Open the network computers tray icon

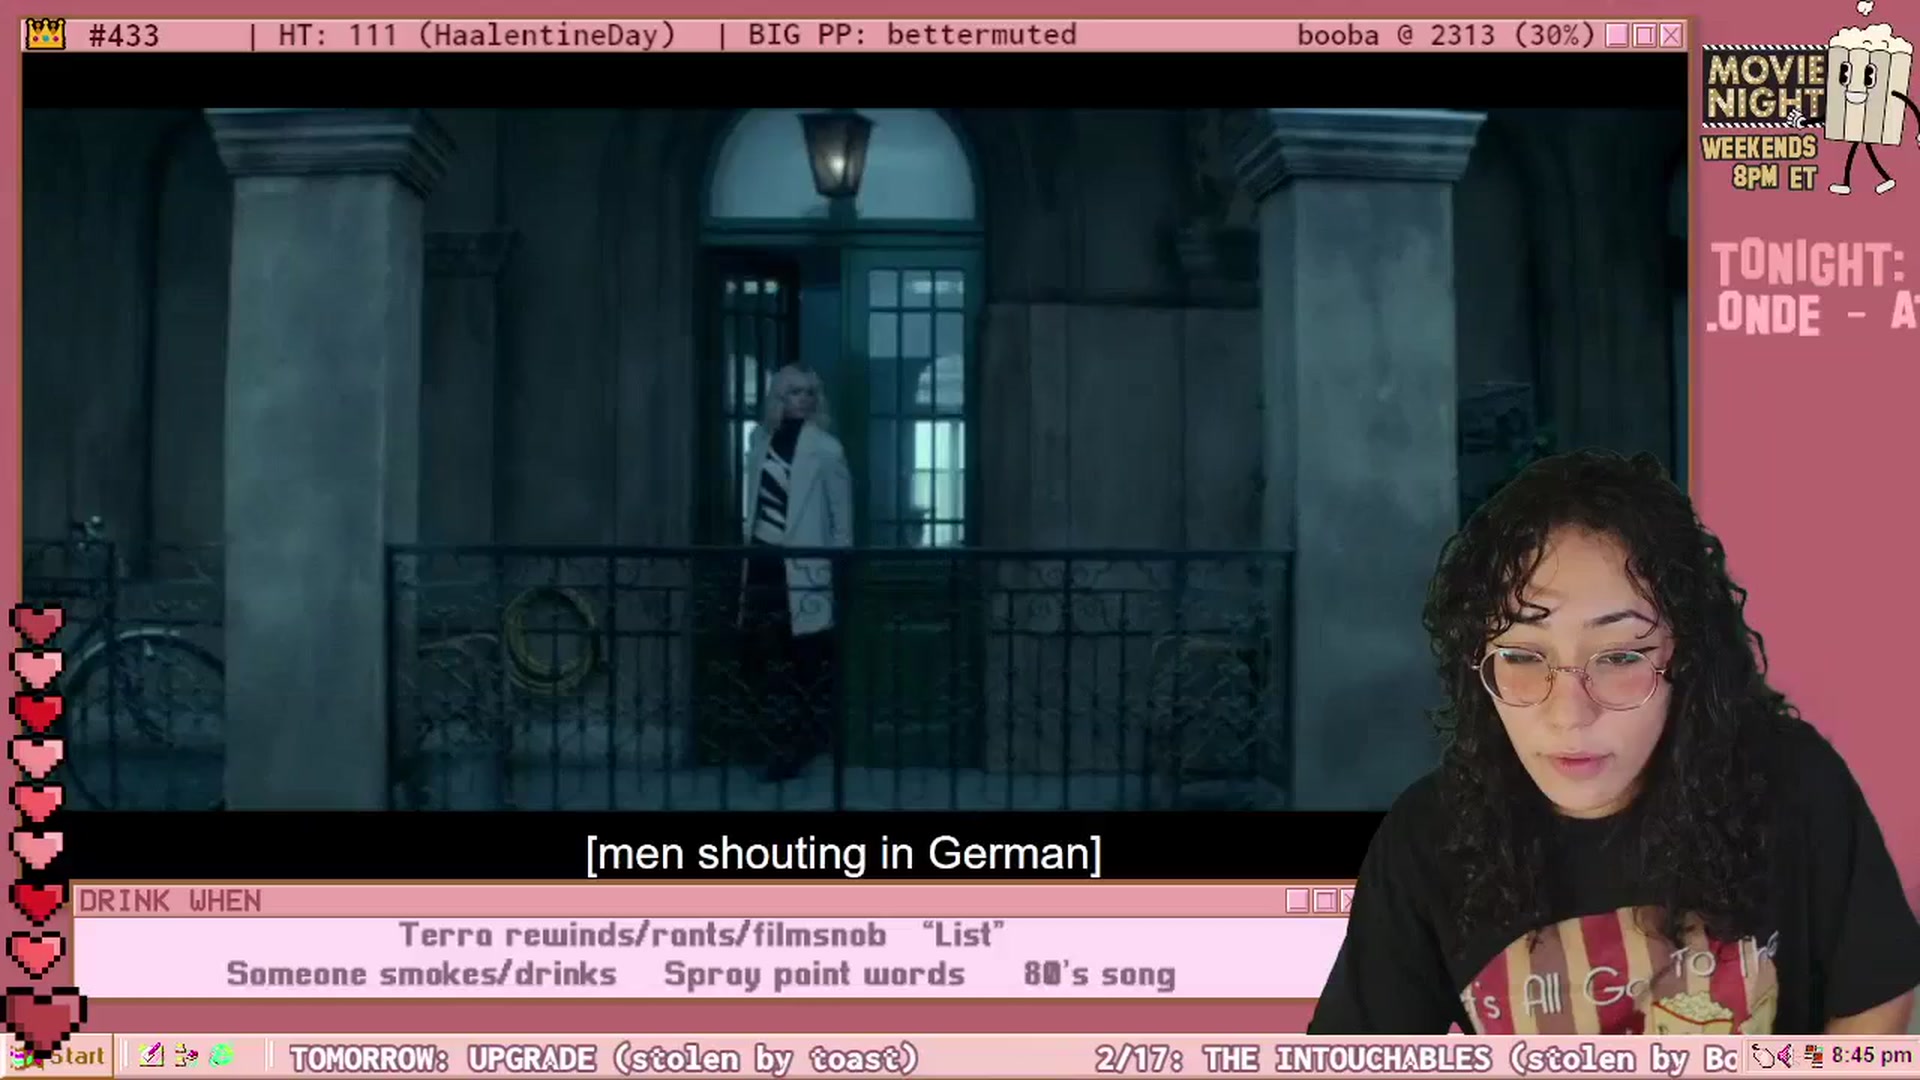1812,1056
